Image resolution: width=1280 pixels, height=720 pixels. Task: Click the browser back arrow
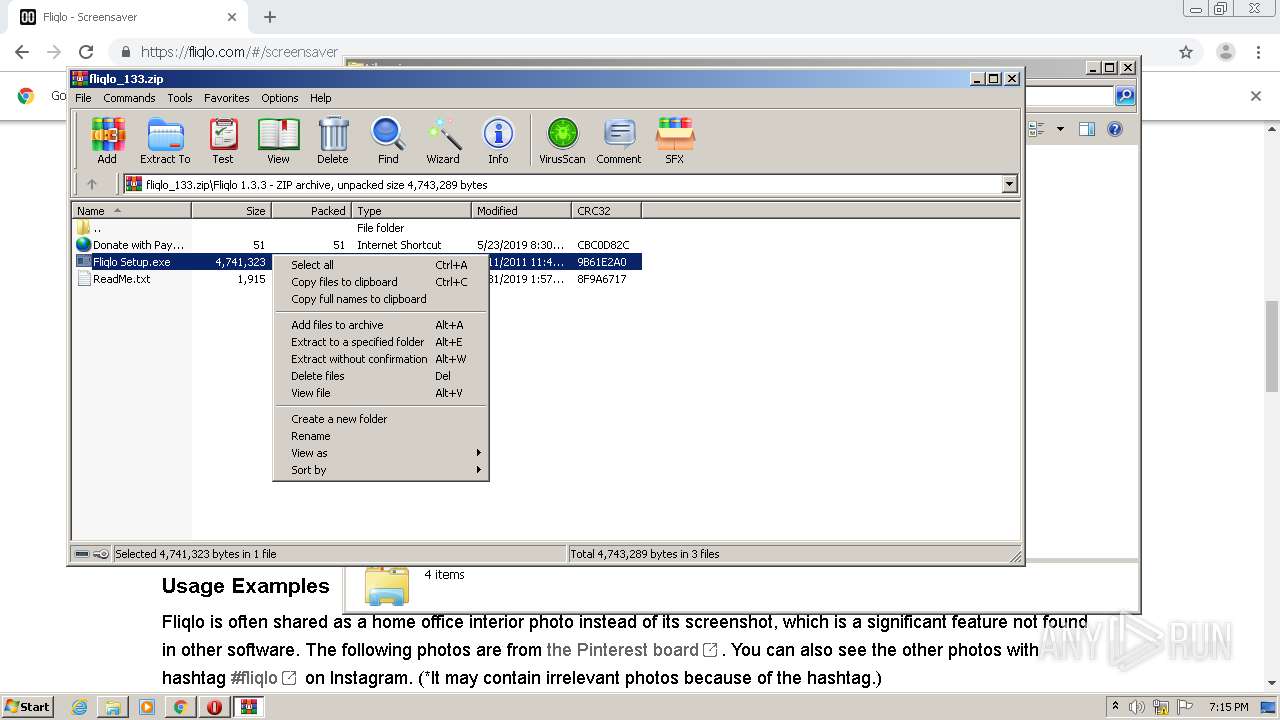point(22,52)
